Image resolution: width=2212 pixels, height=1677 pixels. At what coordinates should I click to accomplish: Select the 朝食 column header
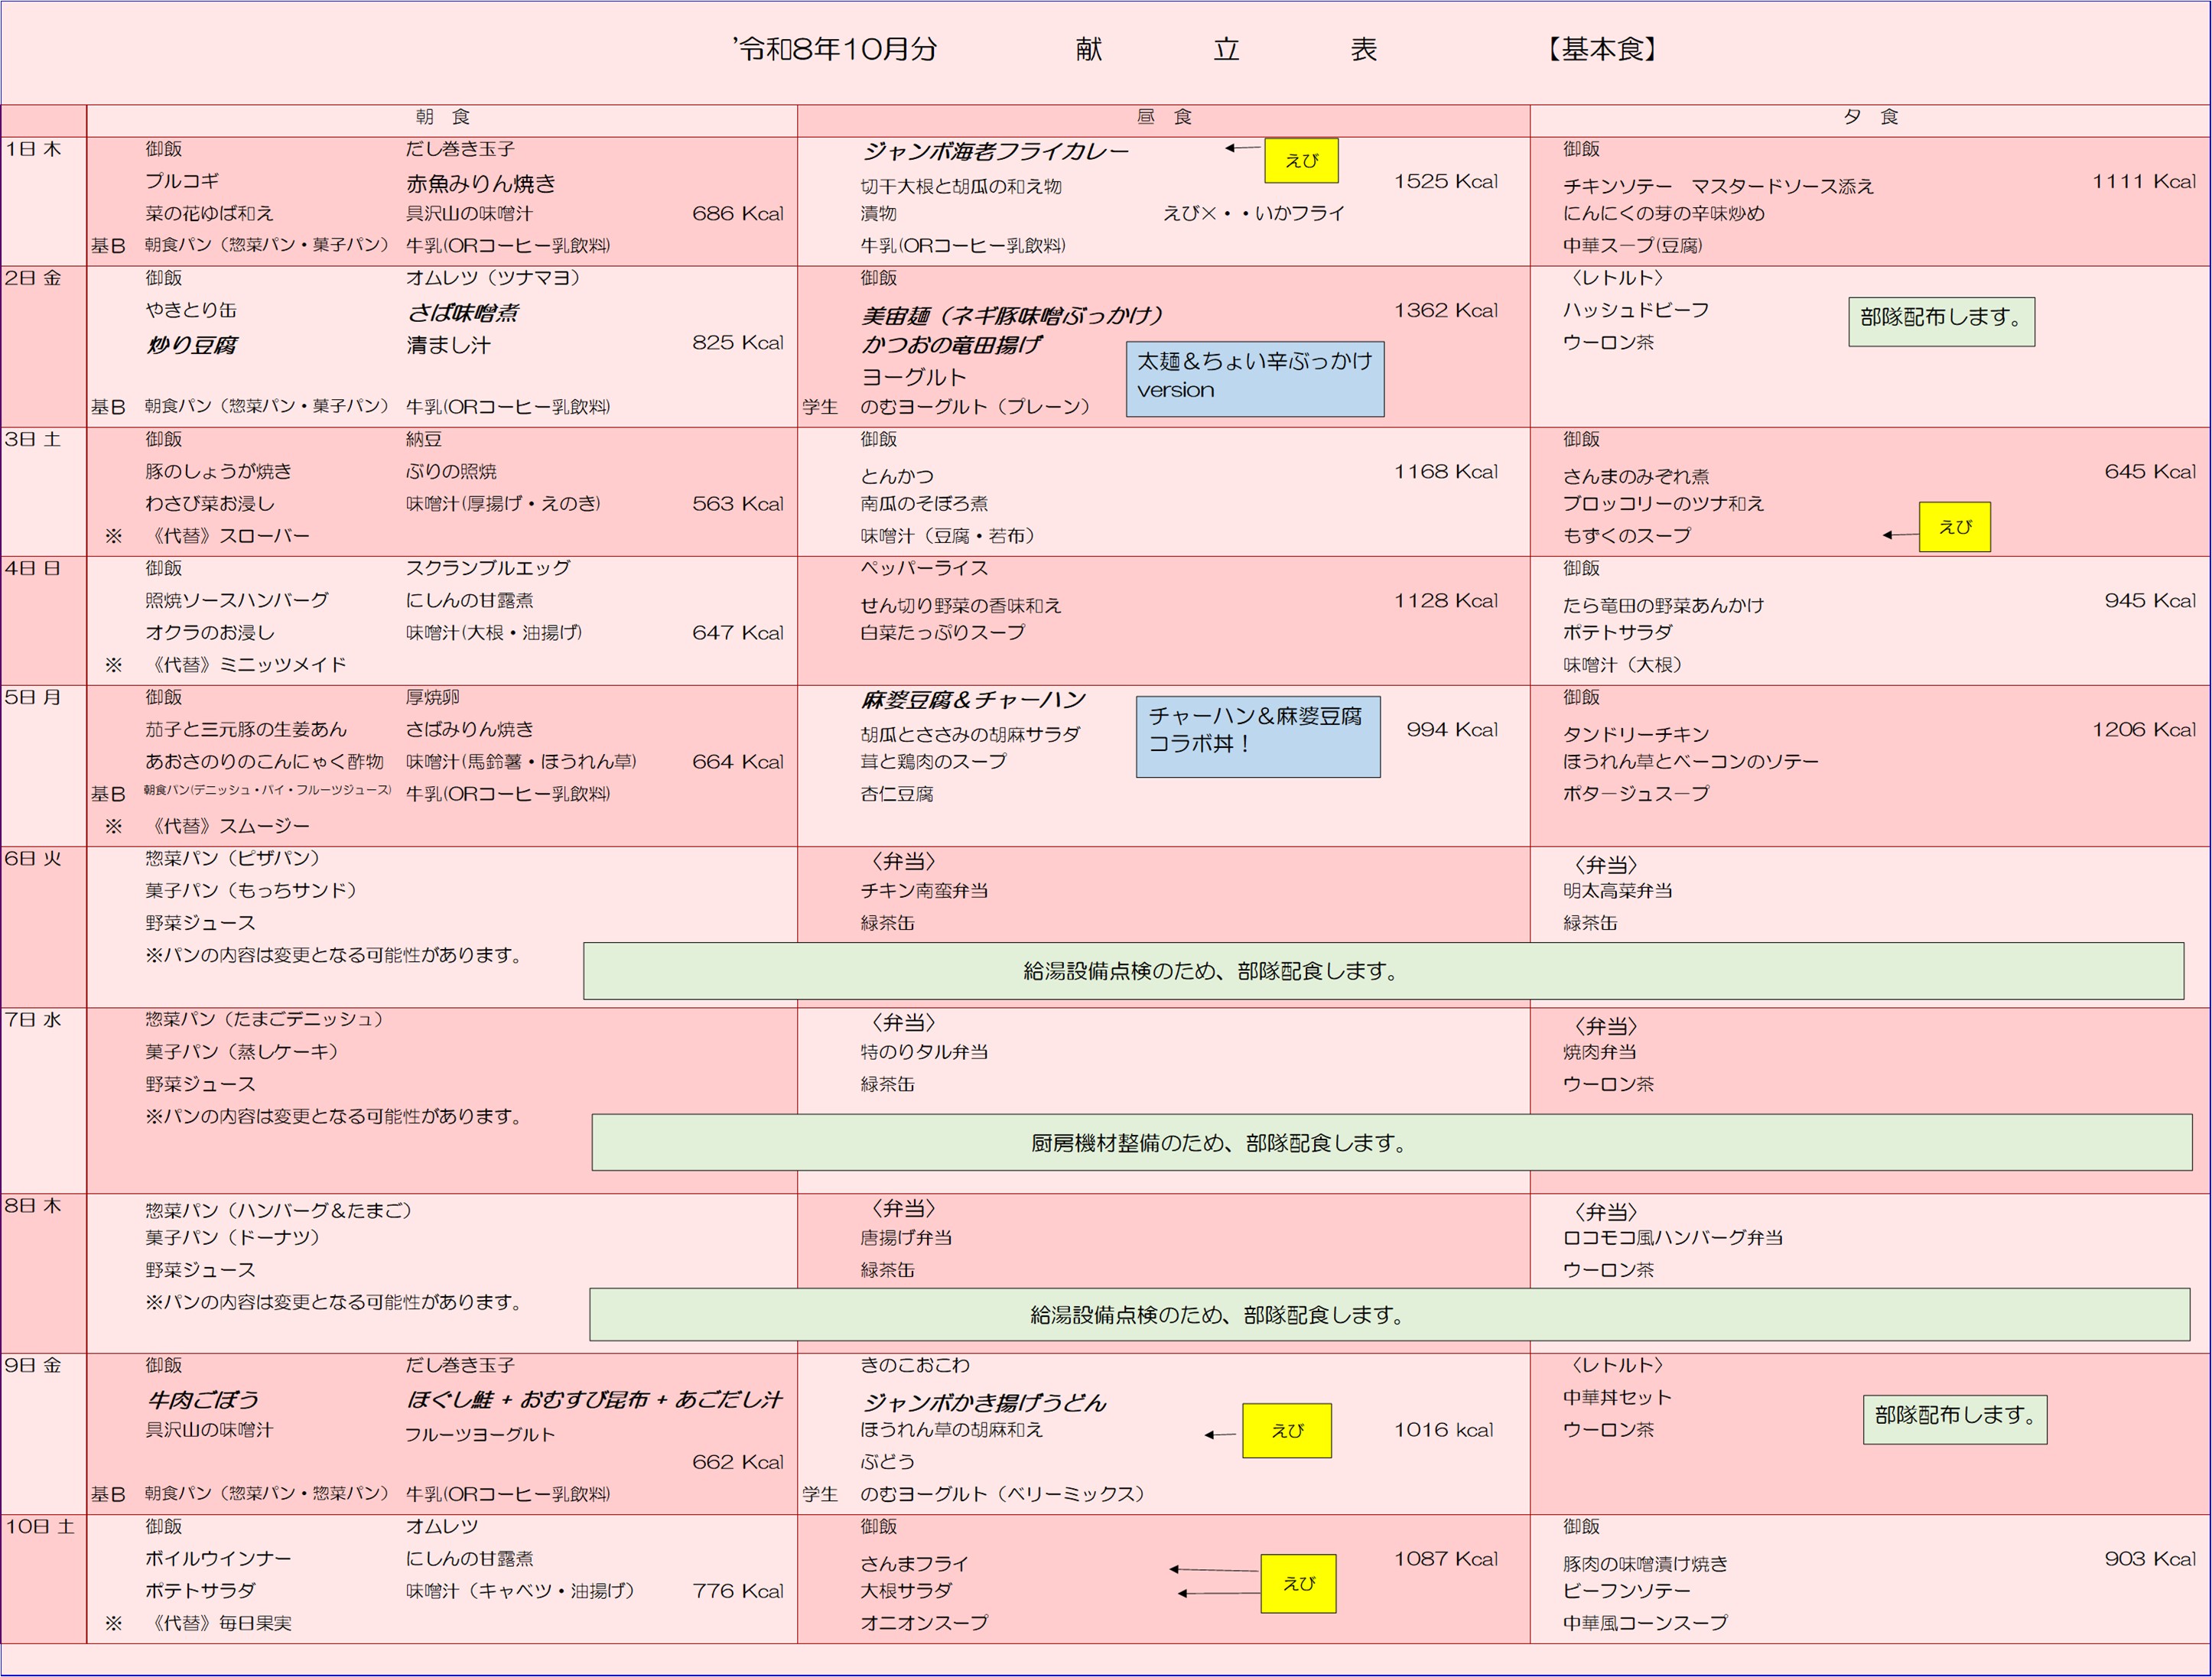click(442, 118)
